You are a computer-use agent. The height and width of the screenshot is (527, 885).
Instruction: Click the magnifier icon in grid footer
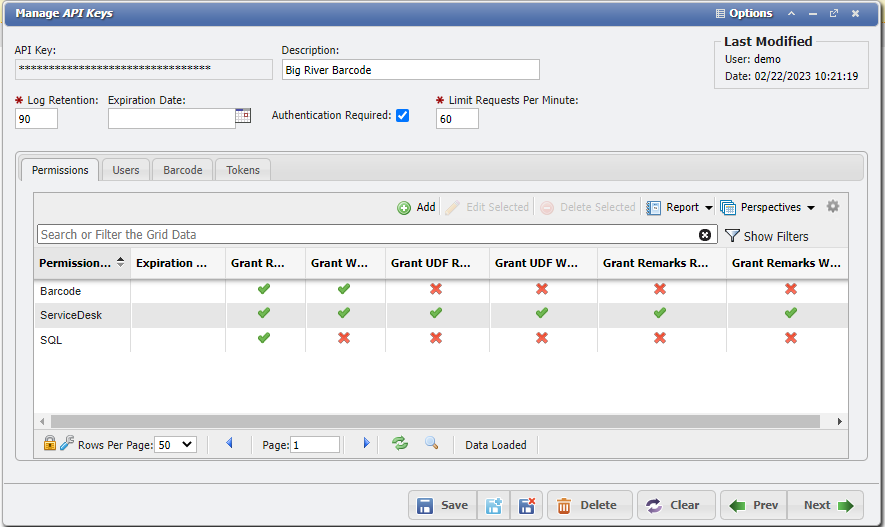tap(431, 443)
